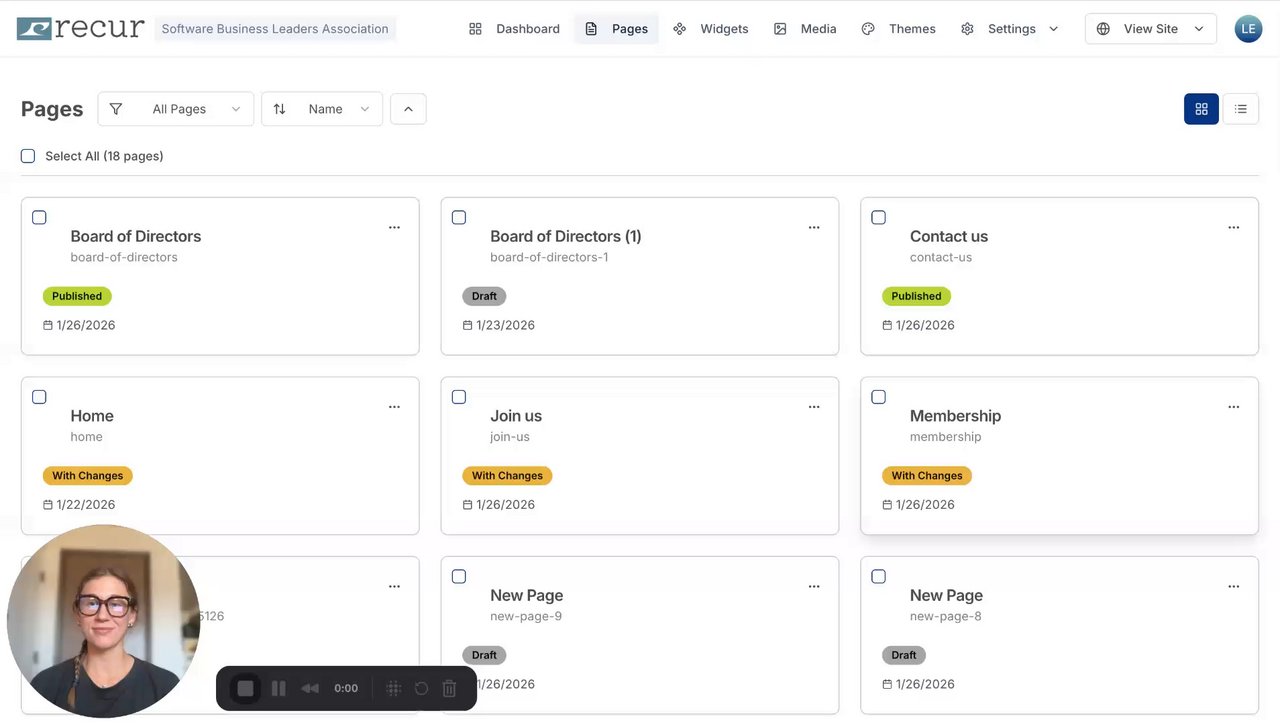Click the sort arrows icon beside Name

pos(279,109)
